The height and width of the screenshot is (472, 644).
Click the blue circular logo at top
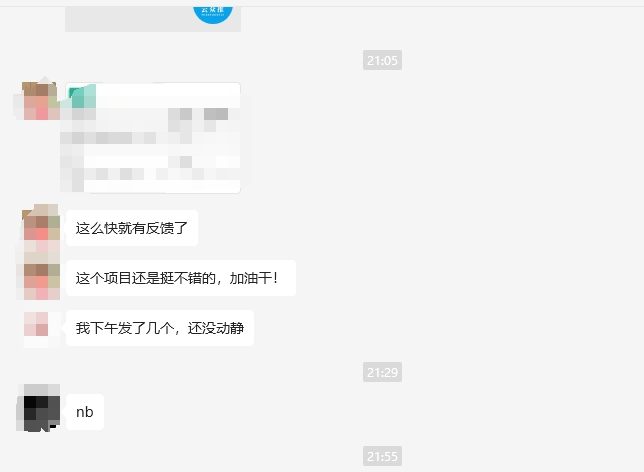213,14
